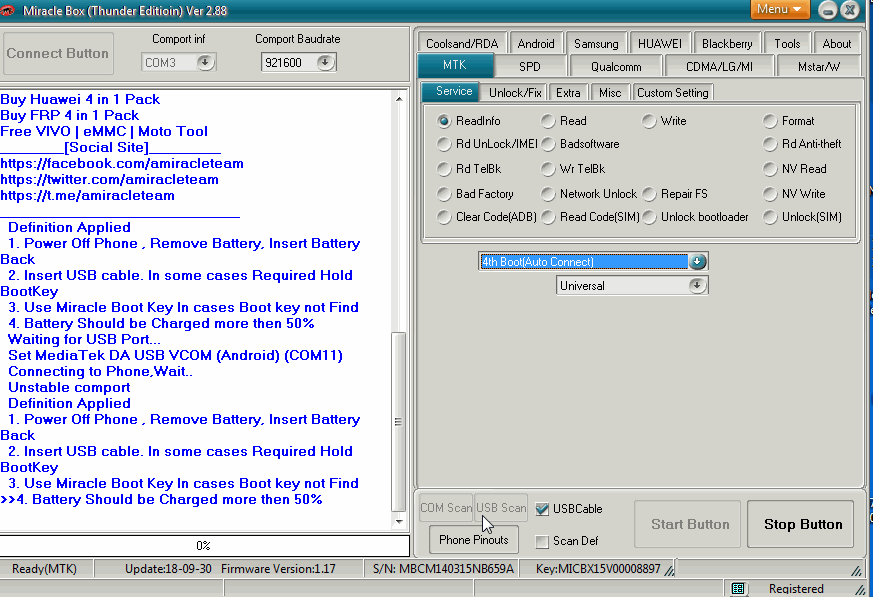Select the Clear Code(ADB) option

point(444,217)
